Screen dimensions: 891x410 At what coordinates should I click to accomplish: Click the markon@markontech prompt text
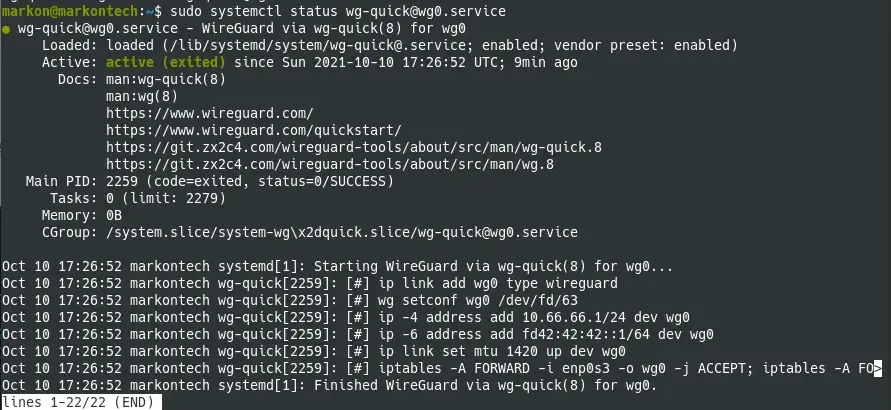(x=69, y=11)
